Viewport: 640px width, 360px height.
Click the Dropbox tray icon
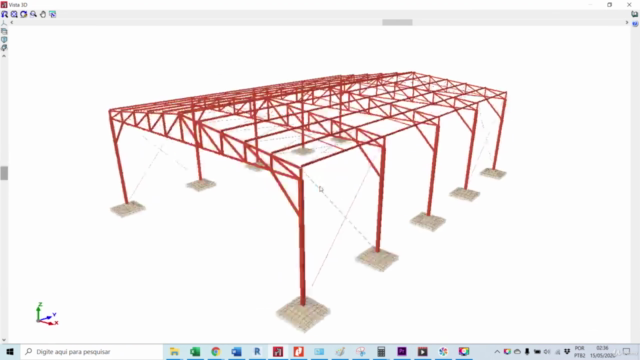point(567,351)
